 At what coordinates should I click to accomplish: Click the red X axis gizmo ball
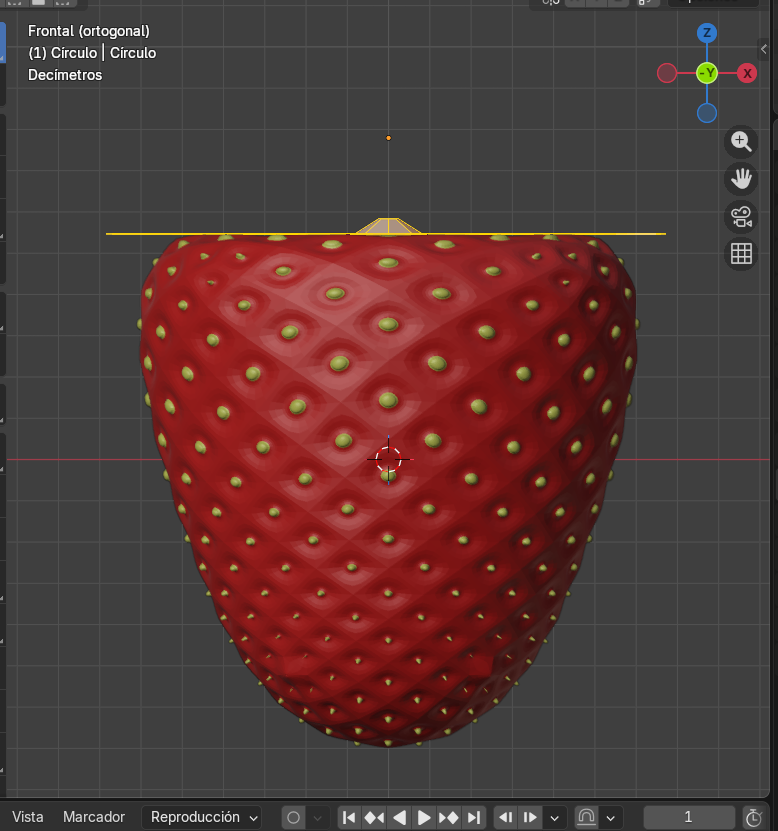pos(747,73)
